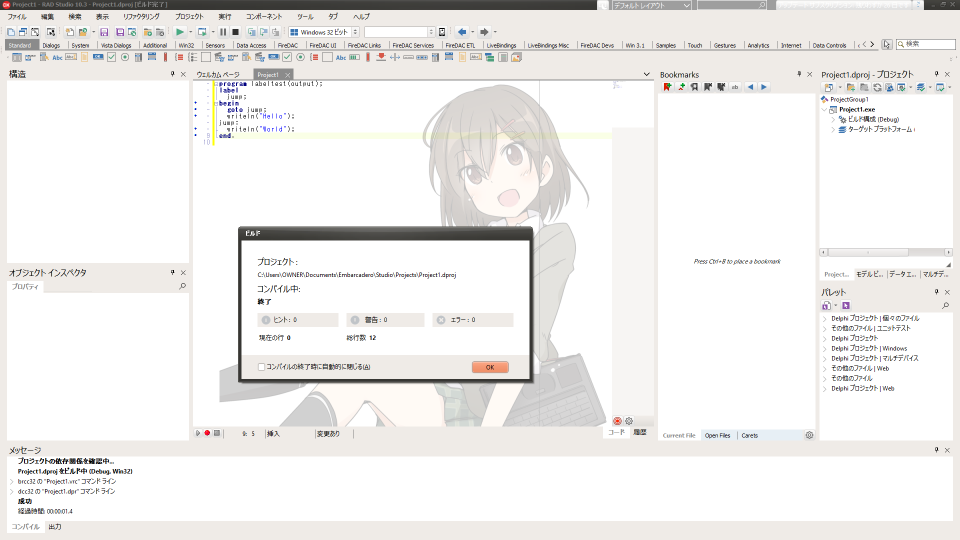Click the macro record red circle in status bar
The image size is (960, 540).
207,433
